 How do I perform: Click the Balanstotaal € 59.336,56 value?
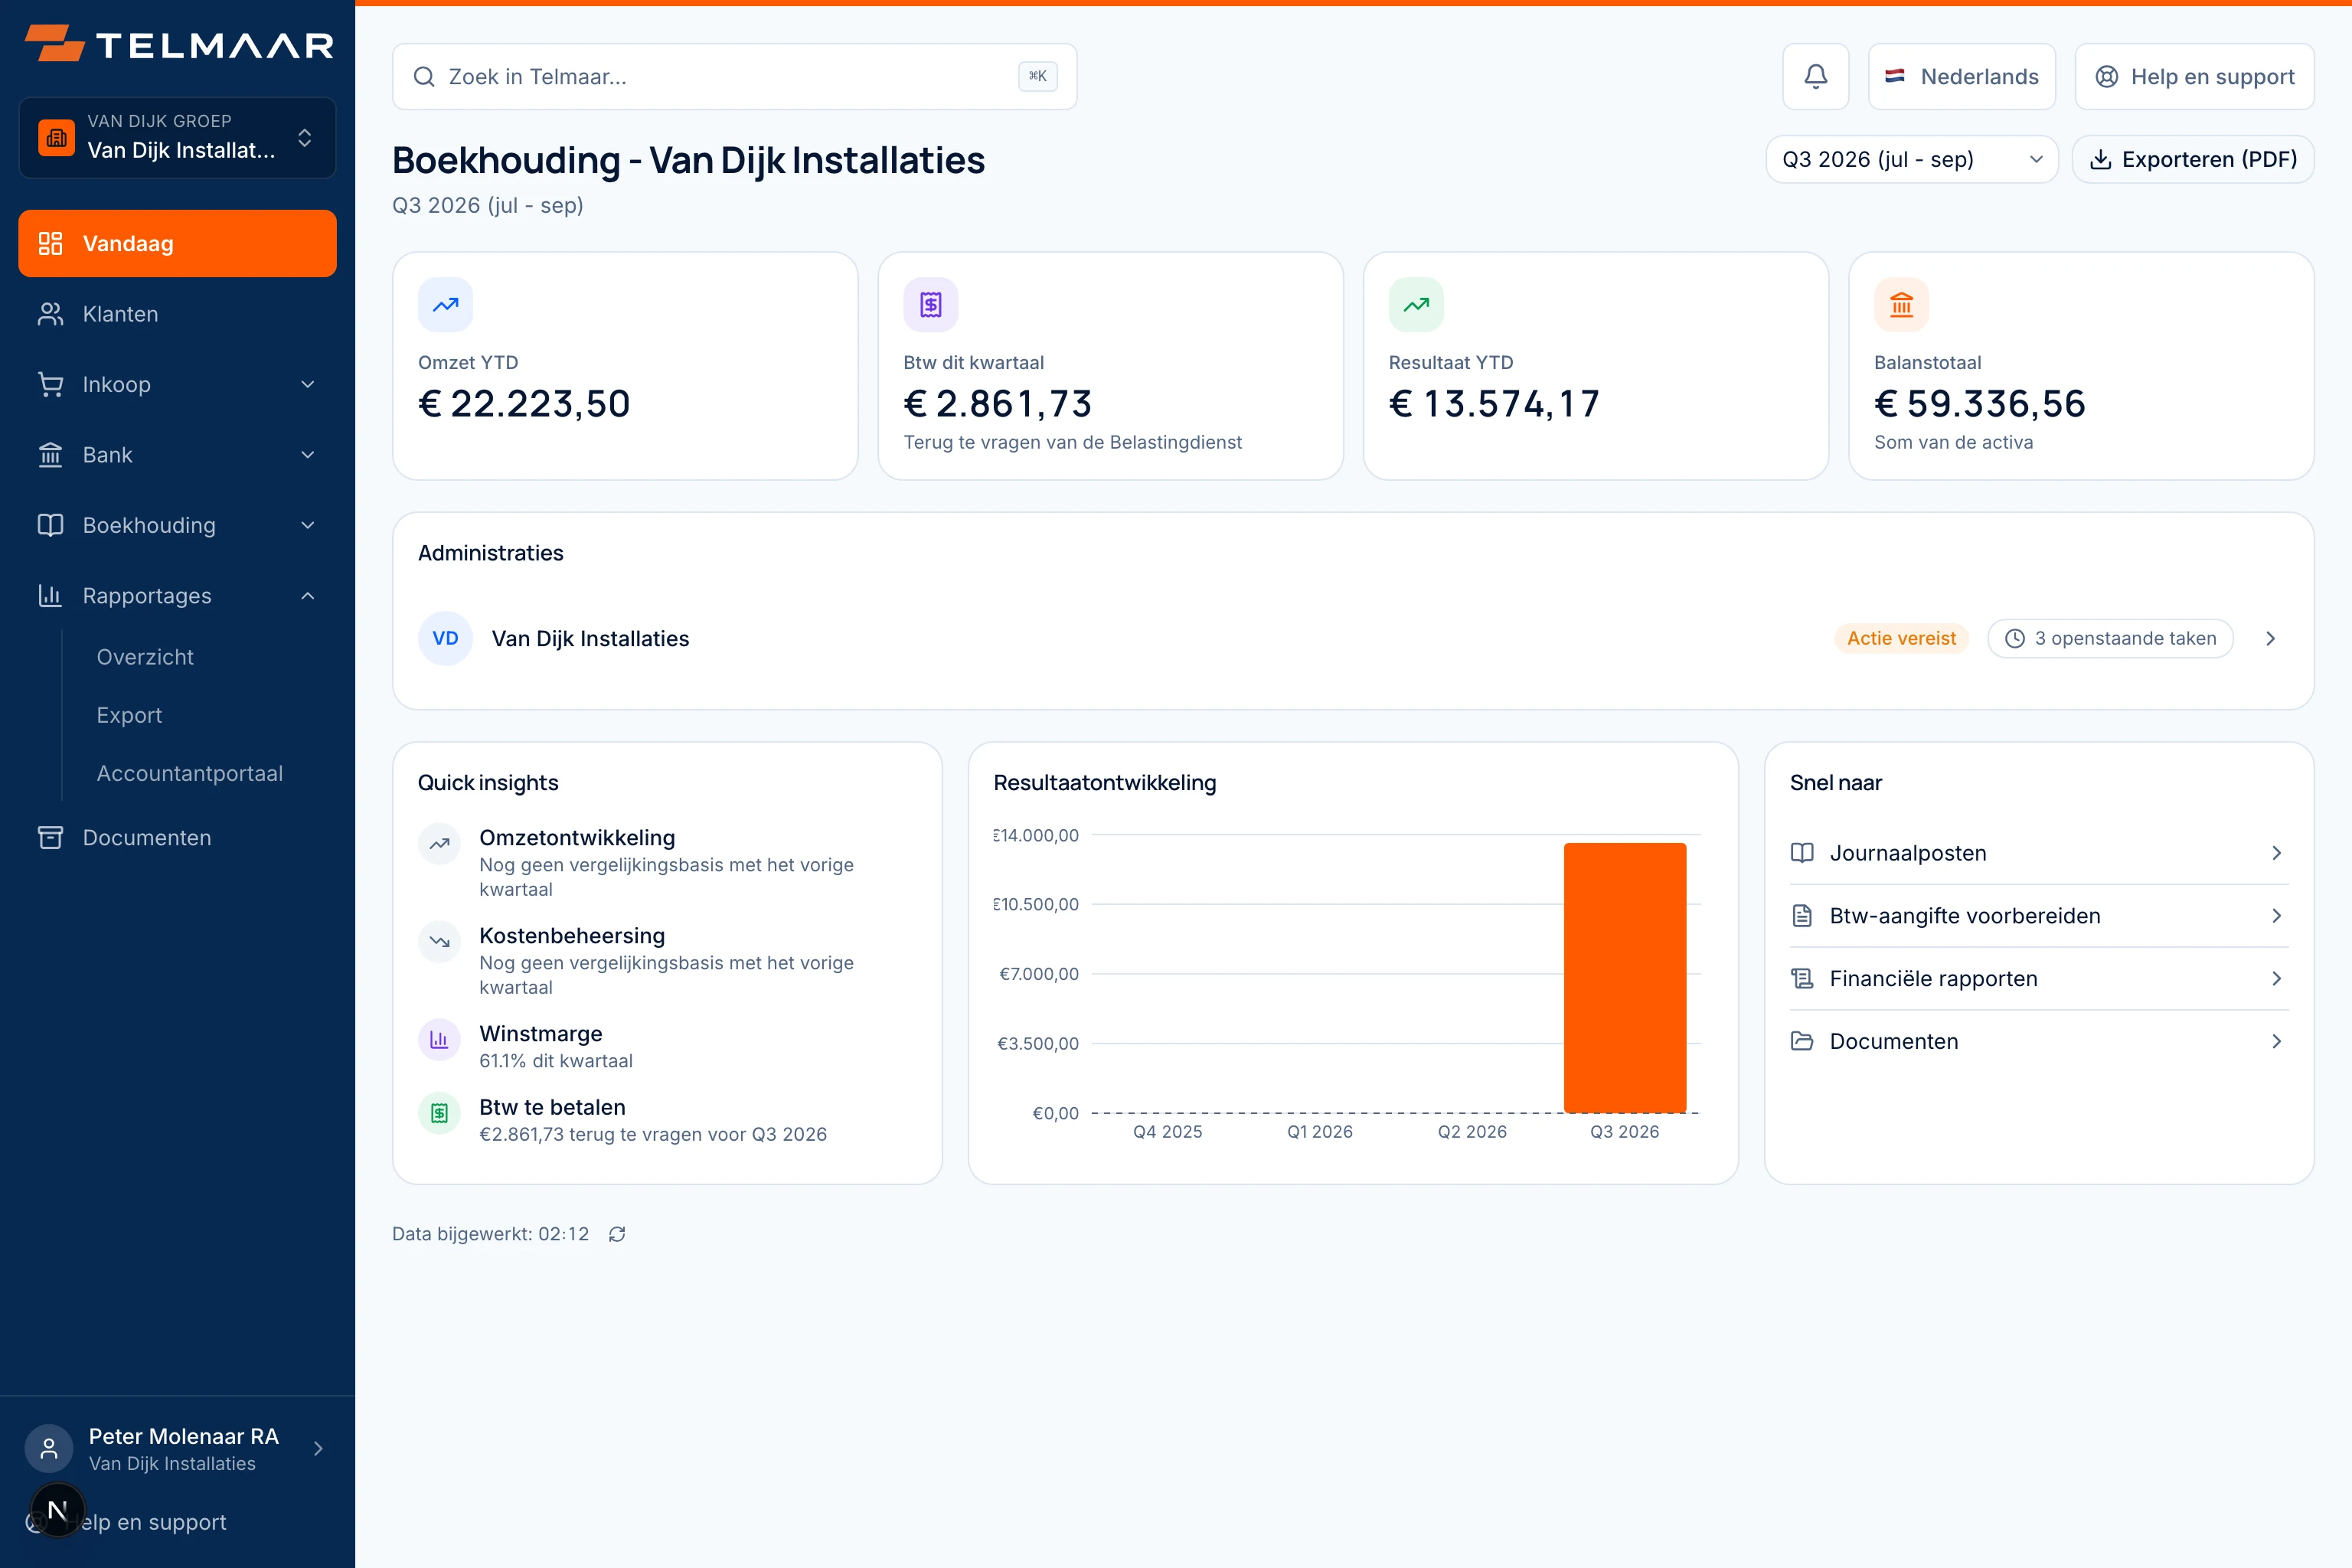click(1979, 404)
